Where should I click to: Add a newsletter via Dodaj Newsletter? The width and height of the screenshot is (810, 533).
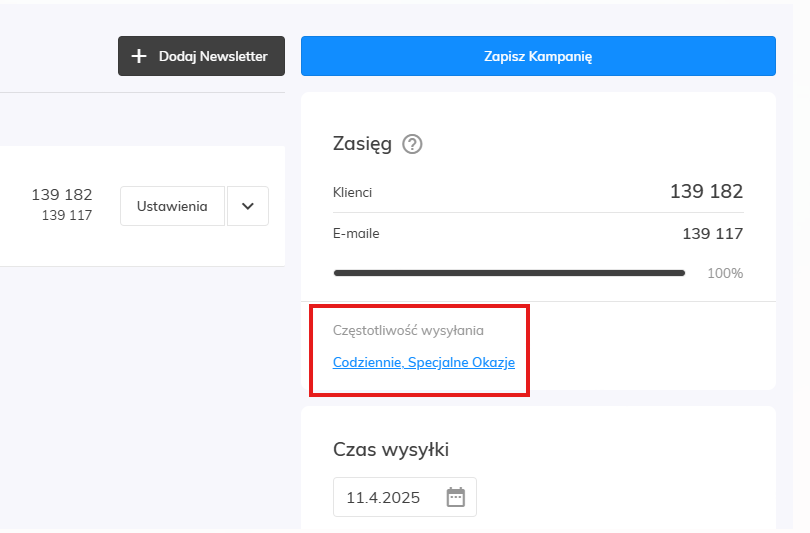[x=201, y=56]
